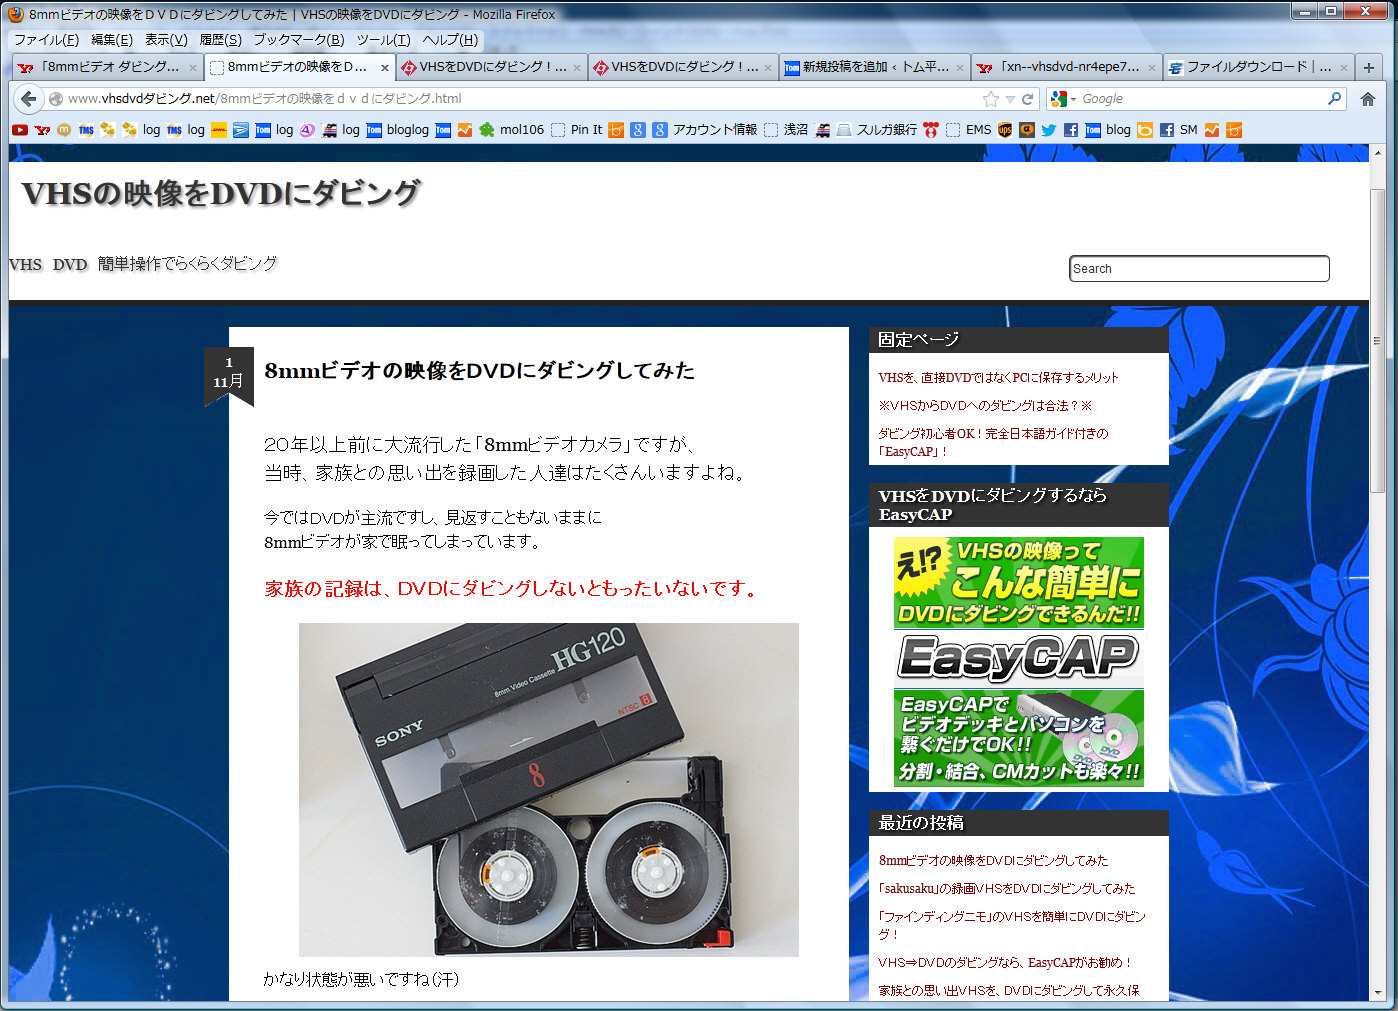Open the 編集(E) menu
The image size is (1398, 1011).
coord(112,40)
